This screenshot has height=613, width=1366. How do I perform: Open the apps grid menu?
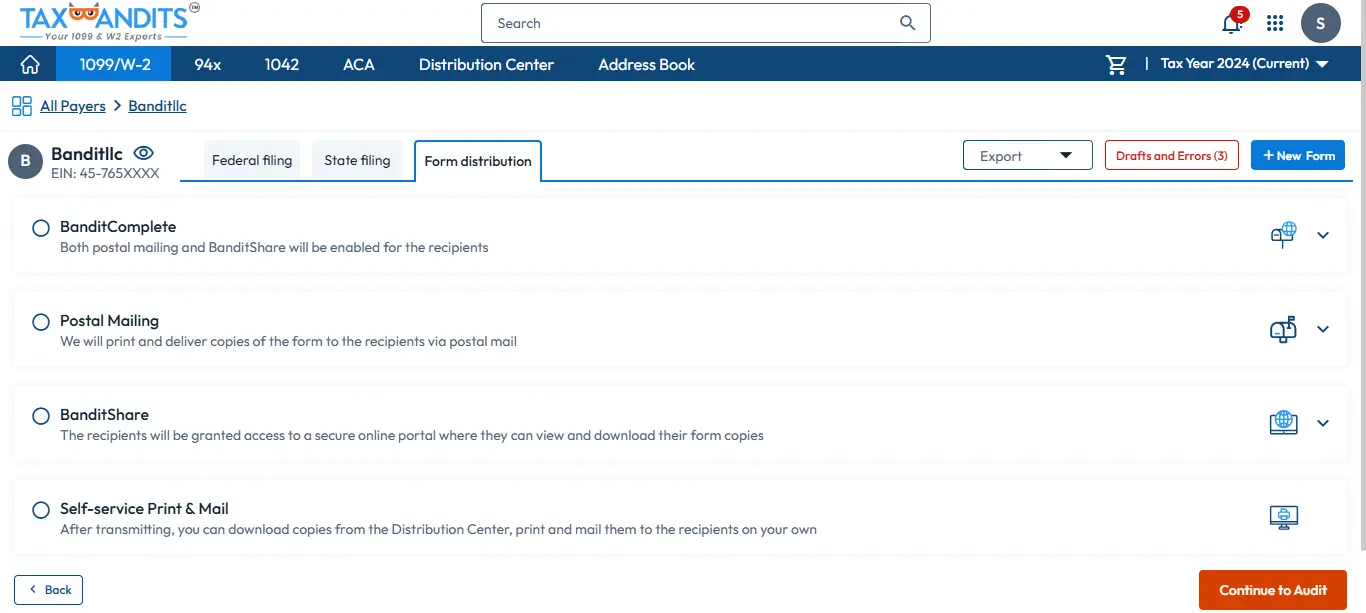(x=1275, y=23)
